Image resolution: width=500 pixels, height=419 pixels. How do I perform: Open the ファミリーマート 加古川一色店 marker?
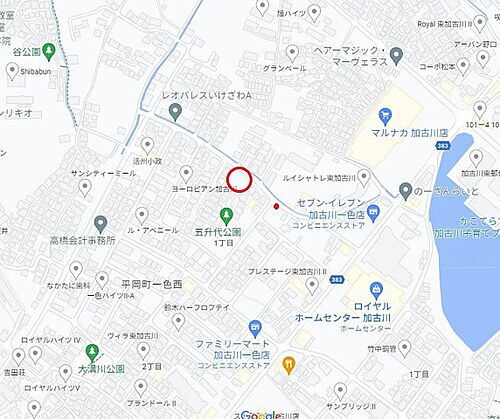pyautogui.click(x=255, y=329)
